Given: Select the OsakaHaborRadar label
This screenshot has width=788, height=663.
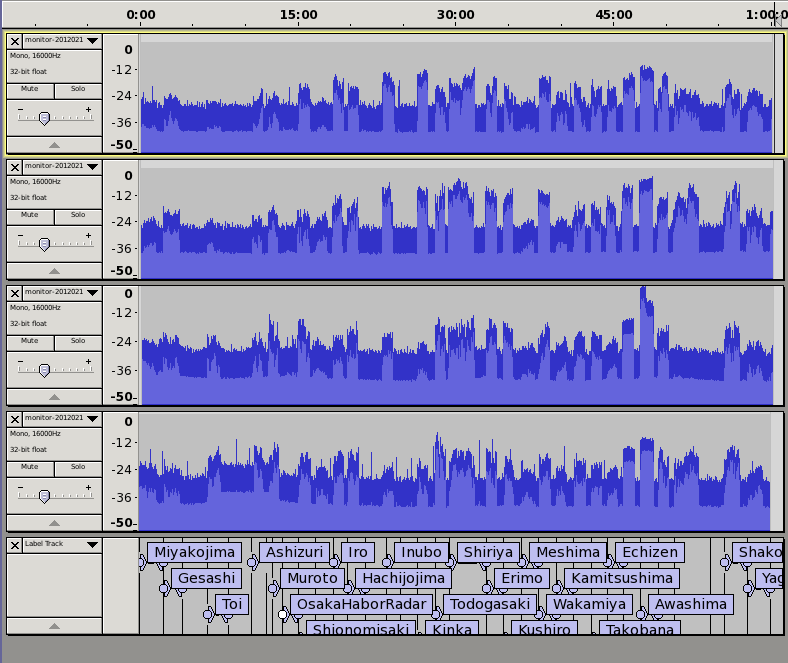Looking at the screenshot, I should 361,604.
